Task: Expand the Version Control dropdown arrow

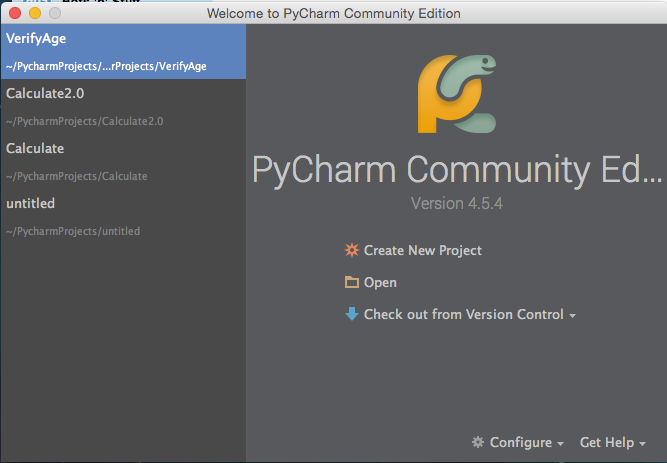Action: coord(573,316)
